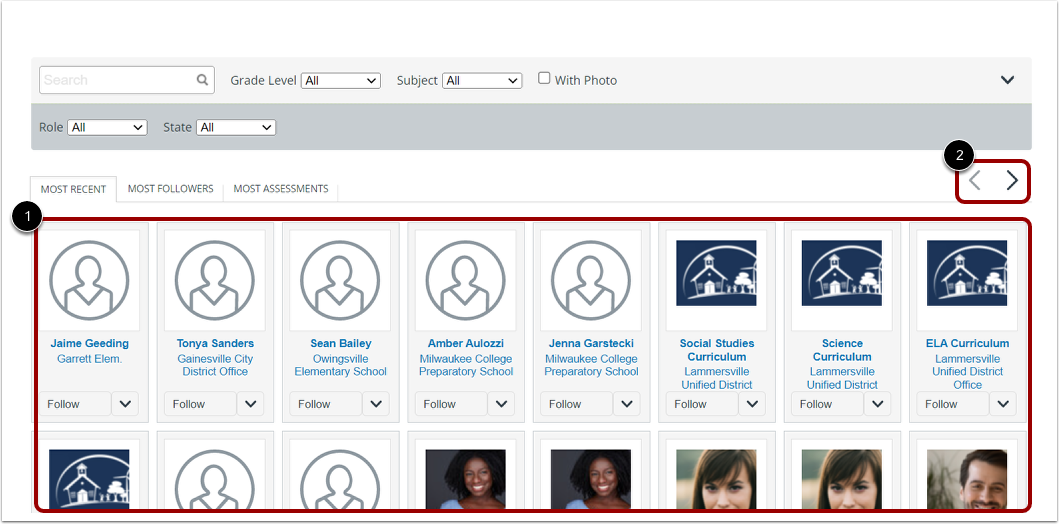Open the Science Curriculum name link
The width and height of the screenshot is (1059, 524).
pos(842,350)
